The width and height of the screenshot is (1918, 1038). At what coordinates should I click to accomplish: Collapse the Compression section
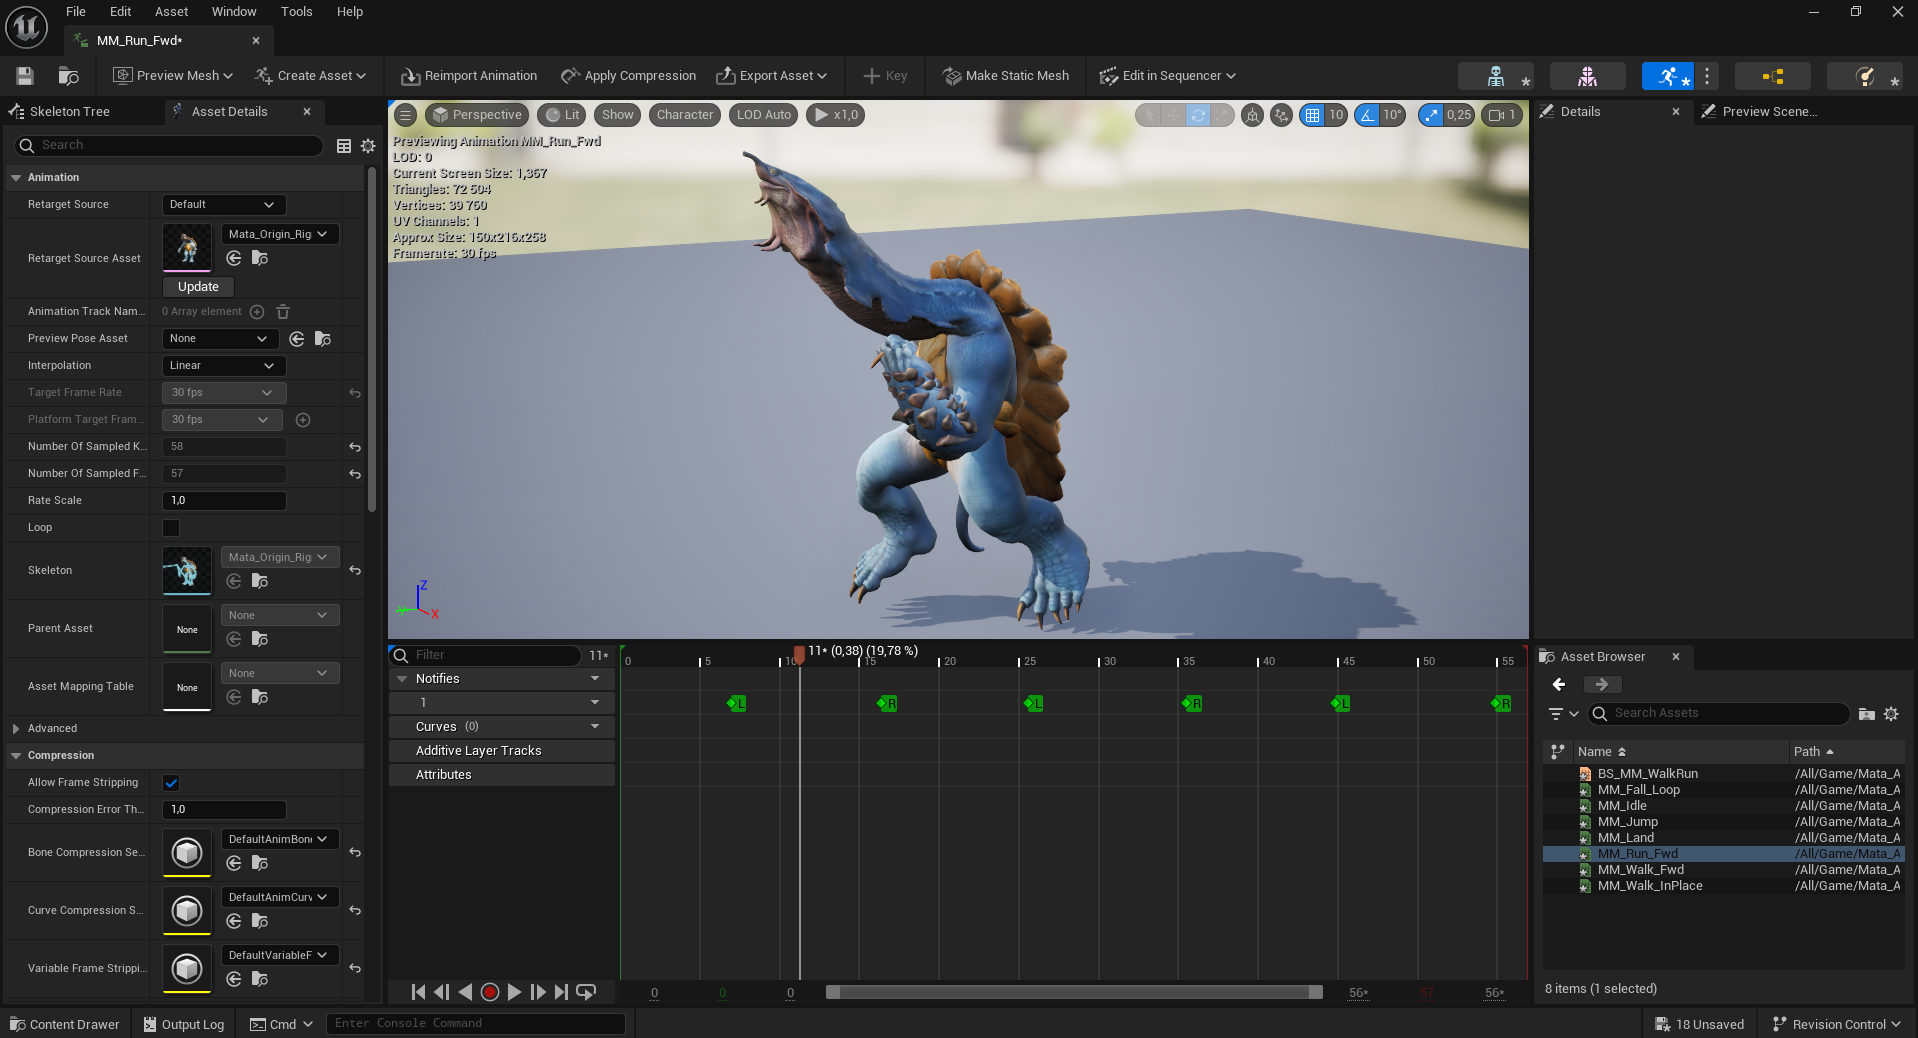pyautogui.click(x=16, y=756)
